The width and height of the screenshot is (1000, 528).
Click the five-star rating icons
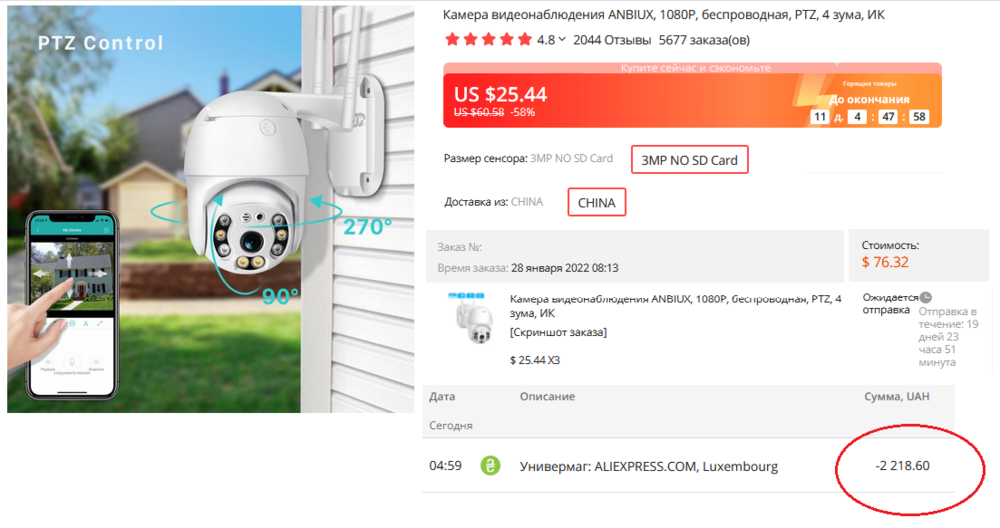tap(488, 40)
